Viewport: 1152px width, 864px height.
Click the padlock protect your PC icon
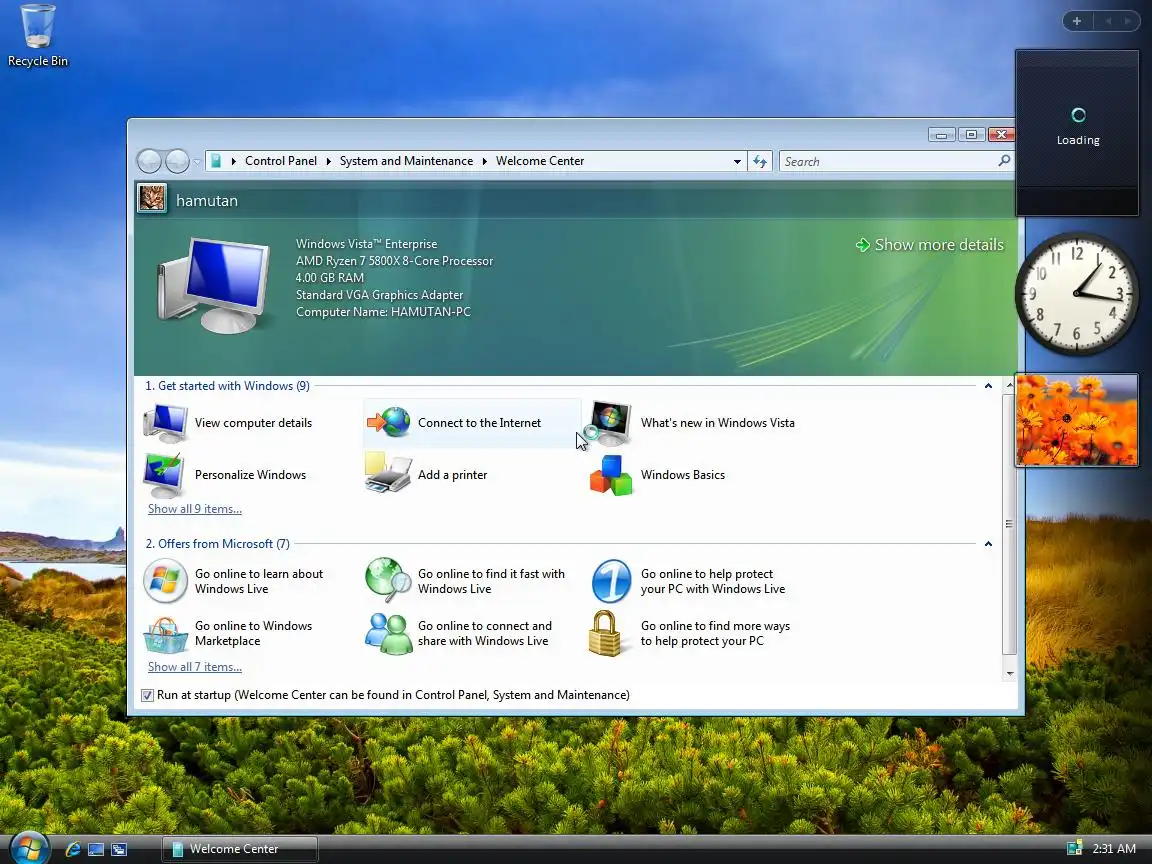(605, 633)
